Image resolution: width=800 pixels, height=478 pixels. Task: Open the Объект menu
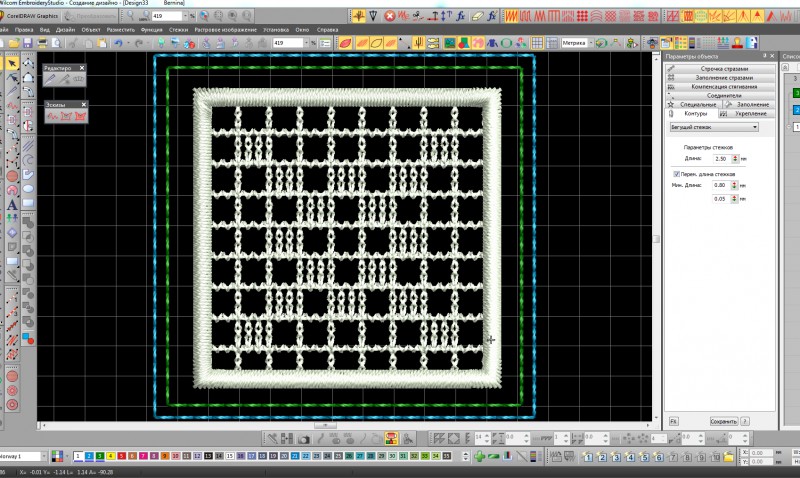[91, 30]
